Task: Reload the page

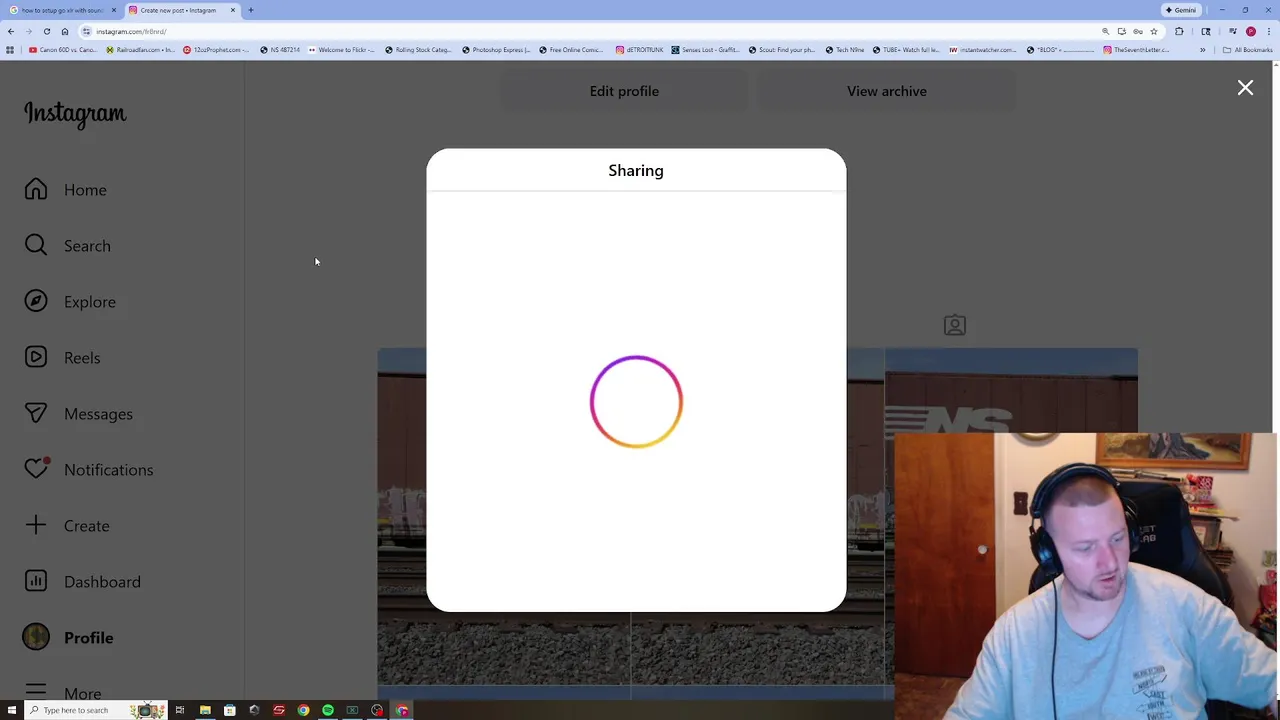Action: coord(46,31)
